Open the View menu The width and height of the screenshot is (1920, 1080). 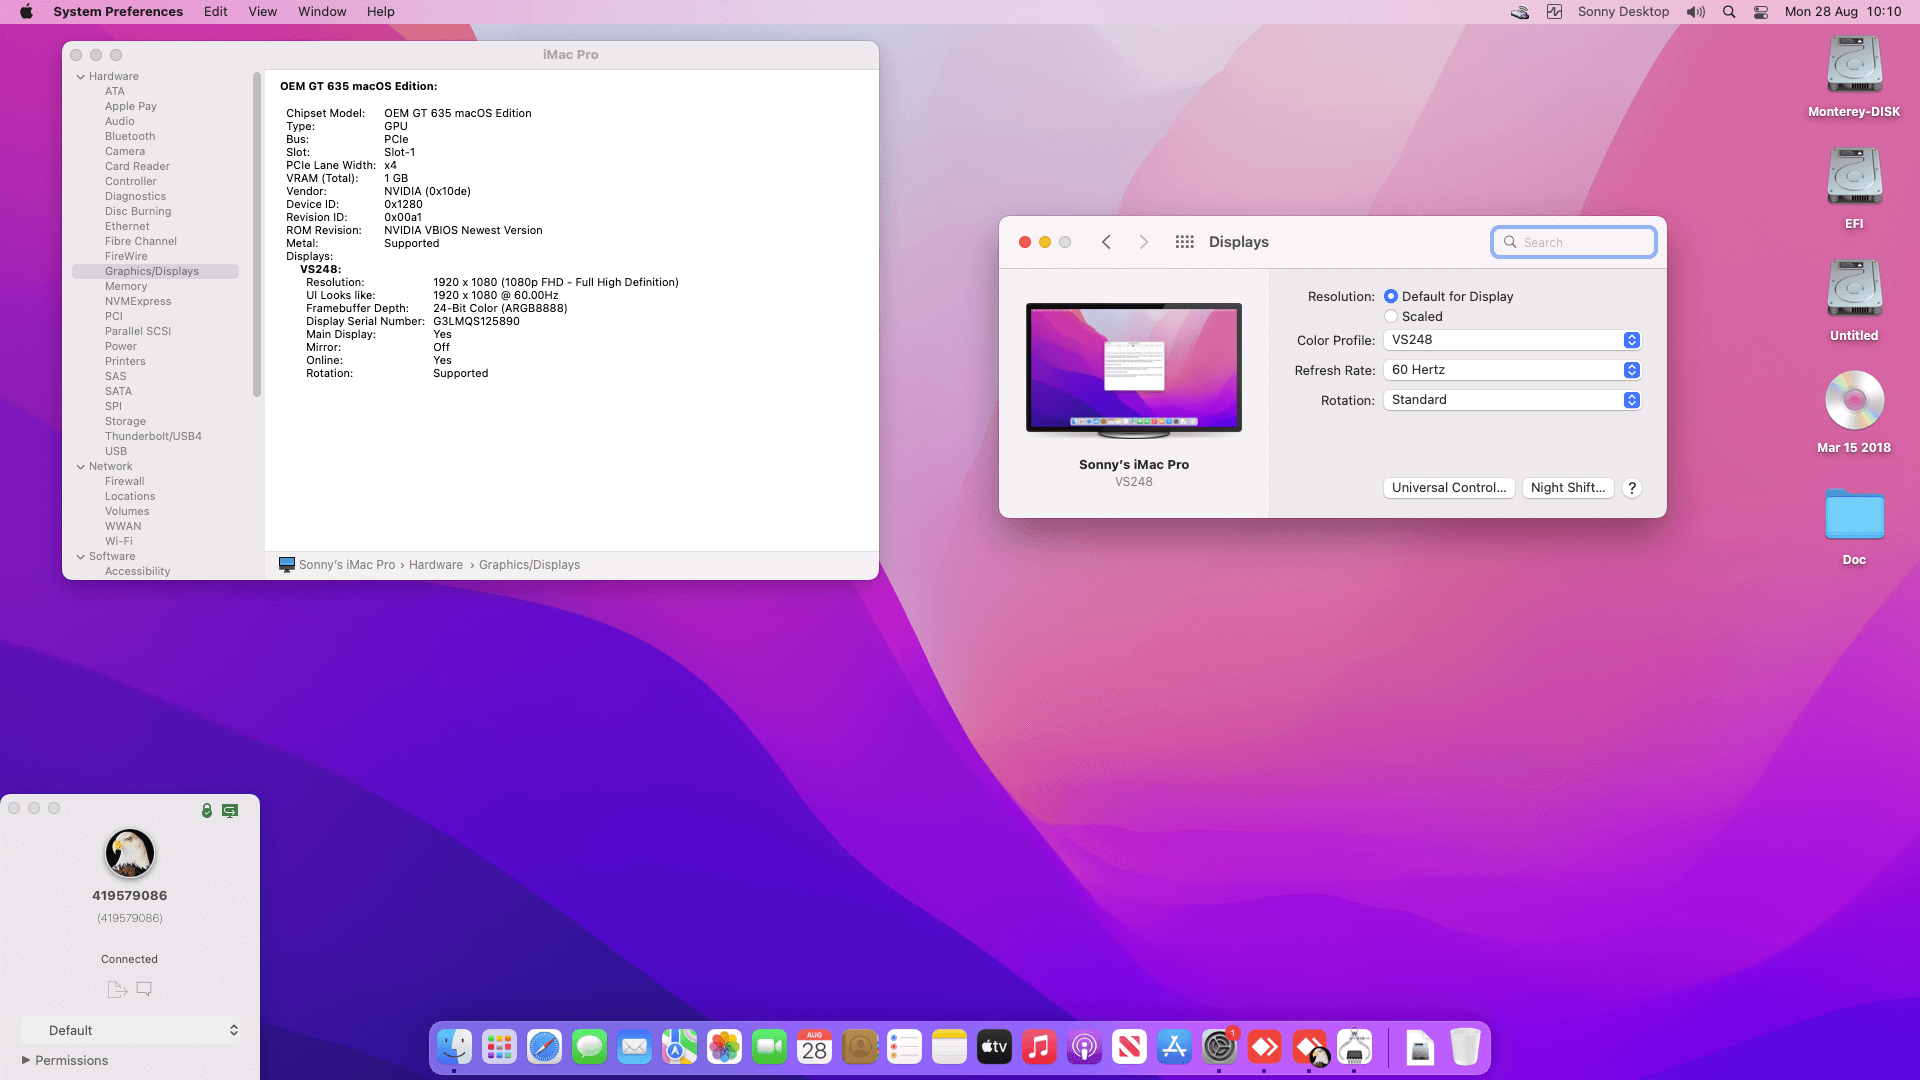point(262,12)
